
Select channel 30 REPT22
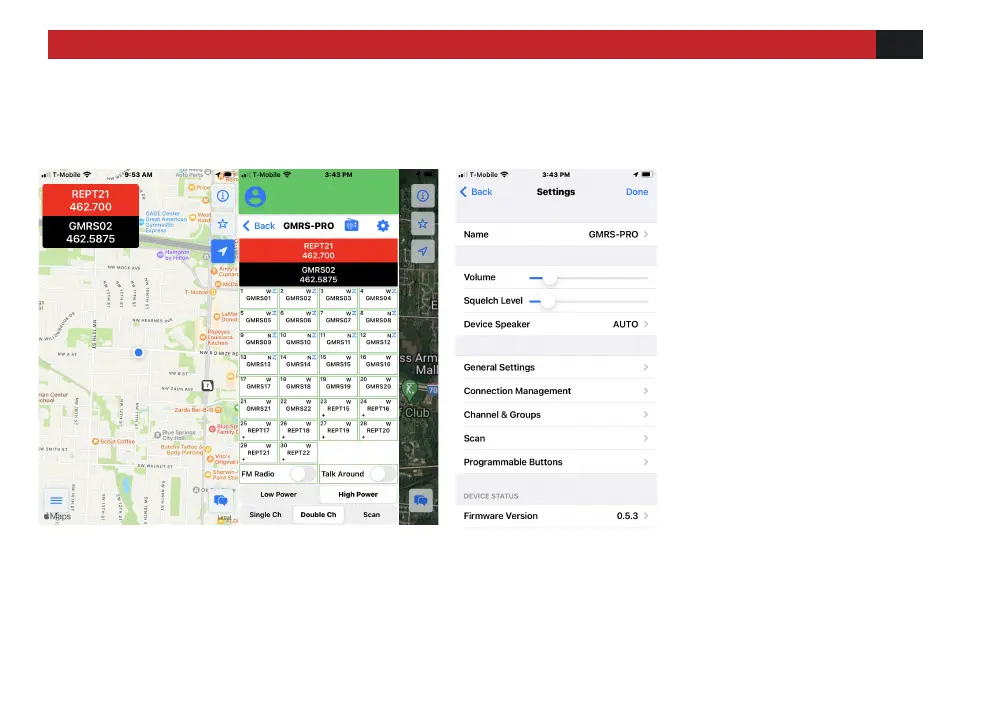(298, 453)
